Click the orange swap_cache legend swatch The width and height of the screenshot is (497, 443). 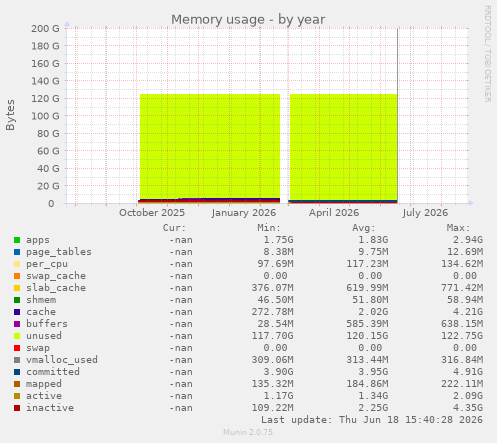(x=17, y=276)
